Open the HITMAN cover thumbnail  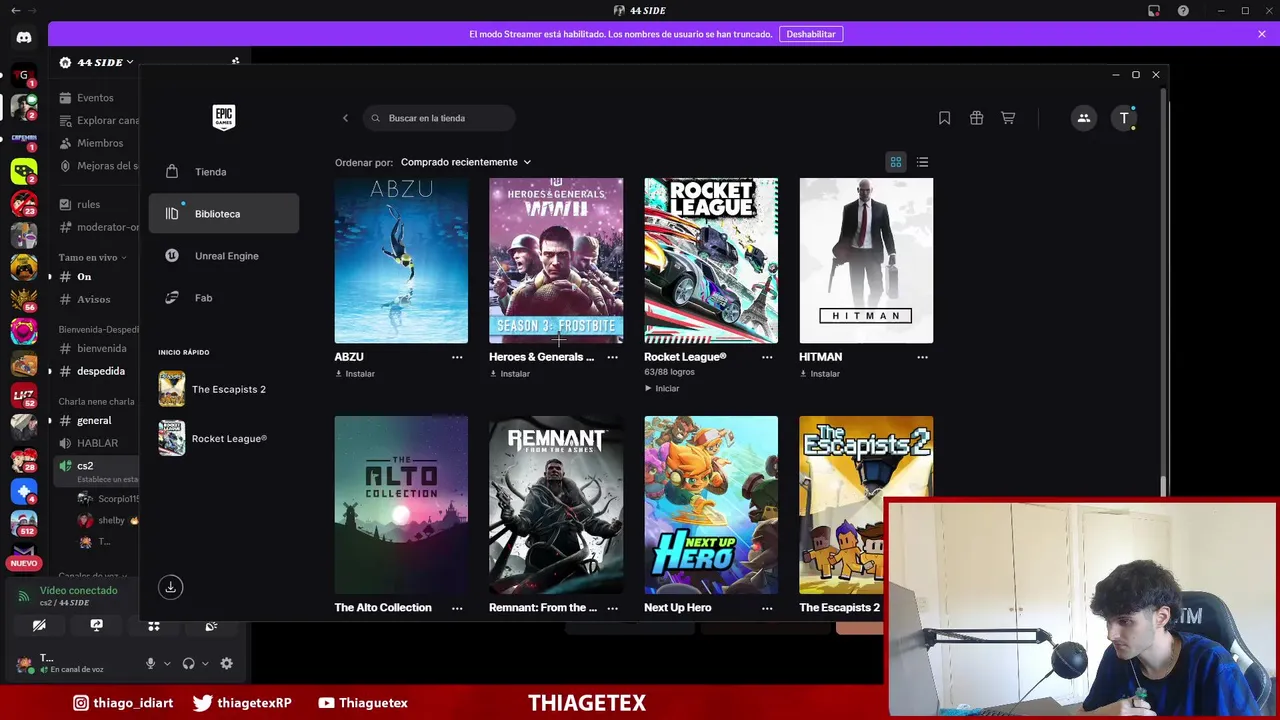pyautogui.click(x=866, y=261)
